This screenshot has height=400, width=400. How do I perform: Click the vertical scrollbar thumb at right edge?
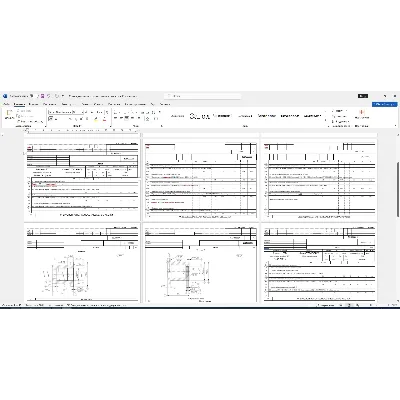[398, 189]
